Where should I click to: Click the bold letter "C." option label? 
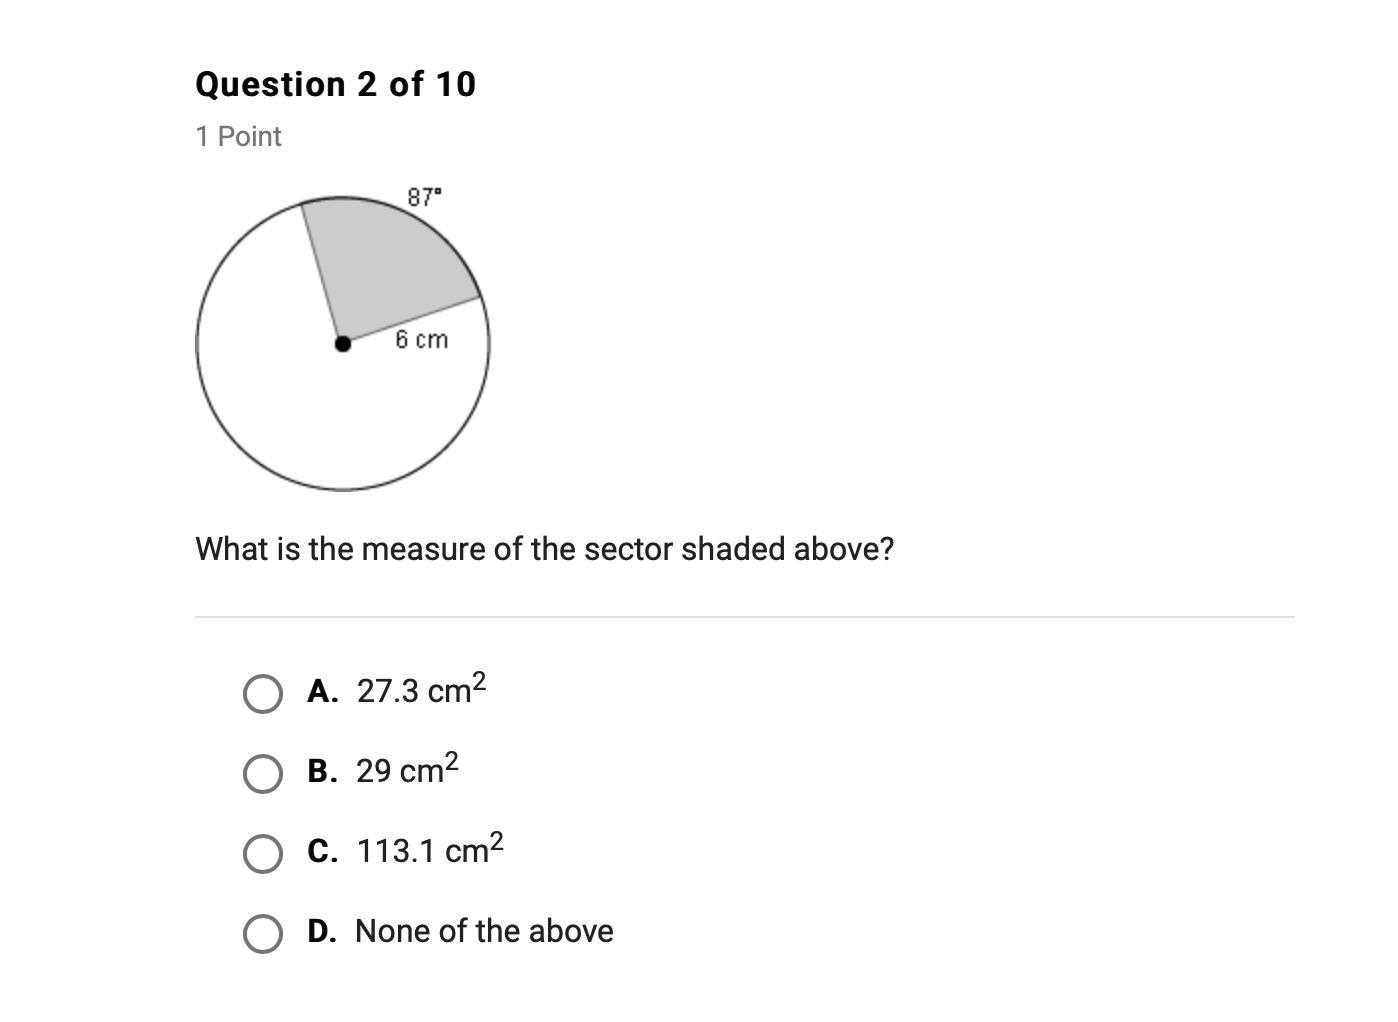(322, 851)
